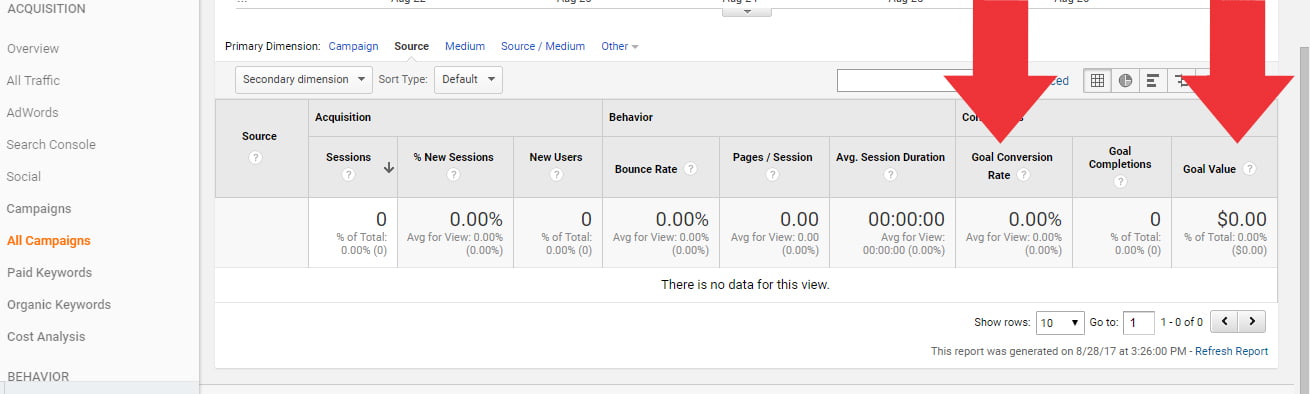Open Cost Analysis report
Image resolution: width=1310 pixels, height=394 pixels.
tap(46, 336)
